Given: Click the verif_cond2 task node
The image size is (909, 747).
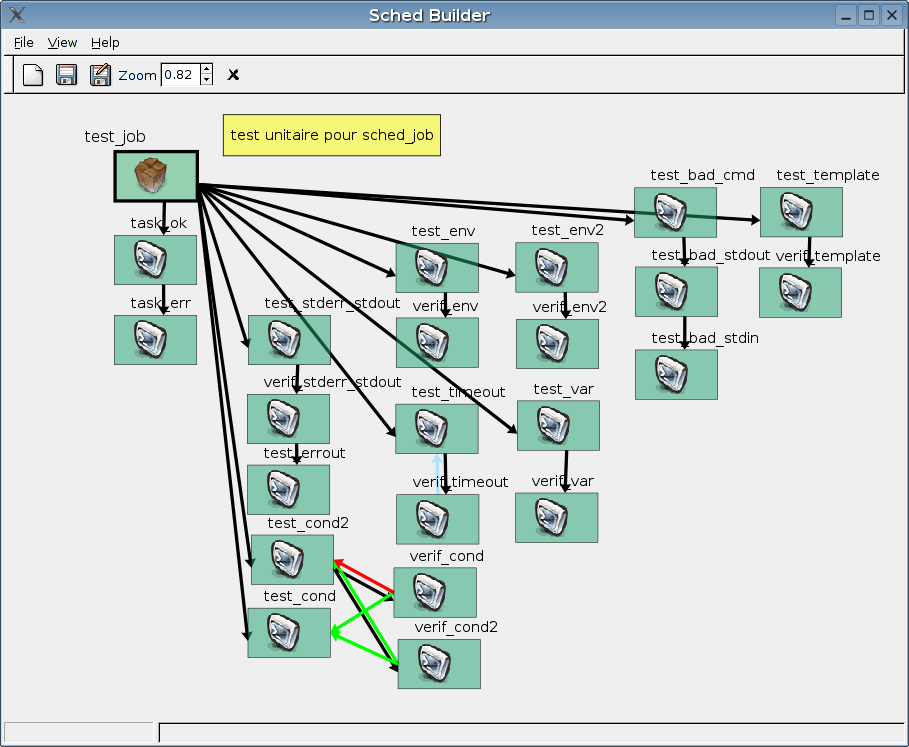Looking at the screenshot, I should coord(439,664).
